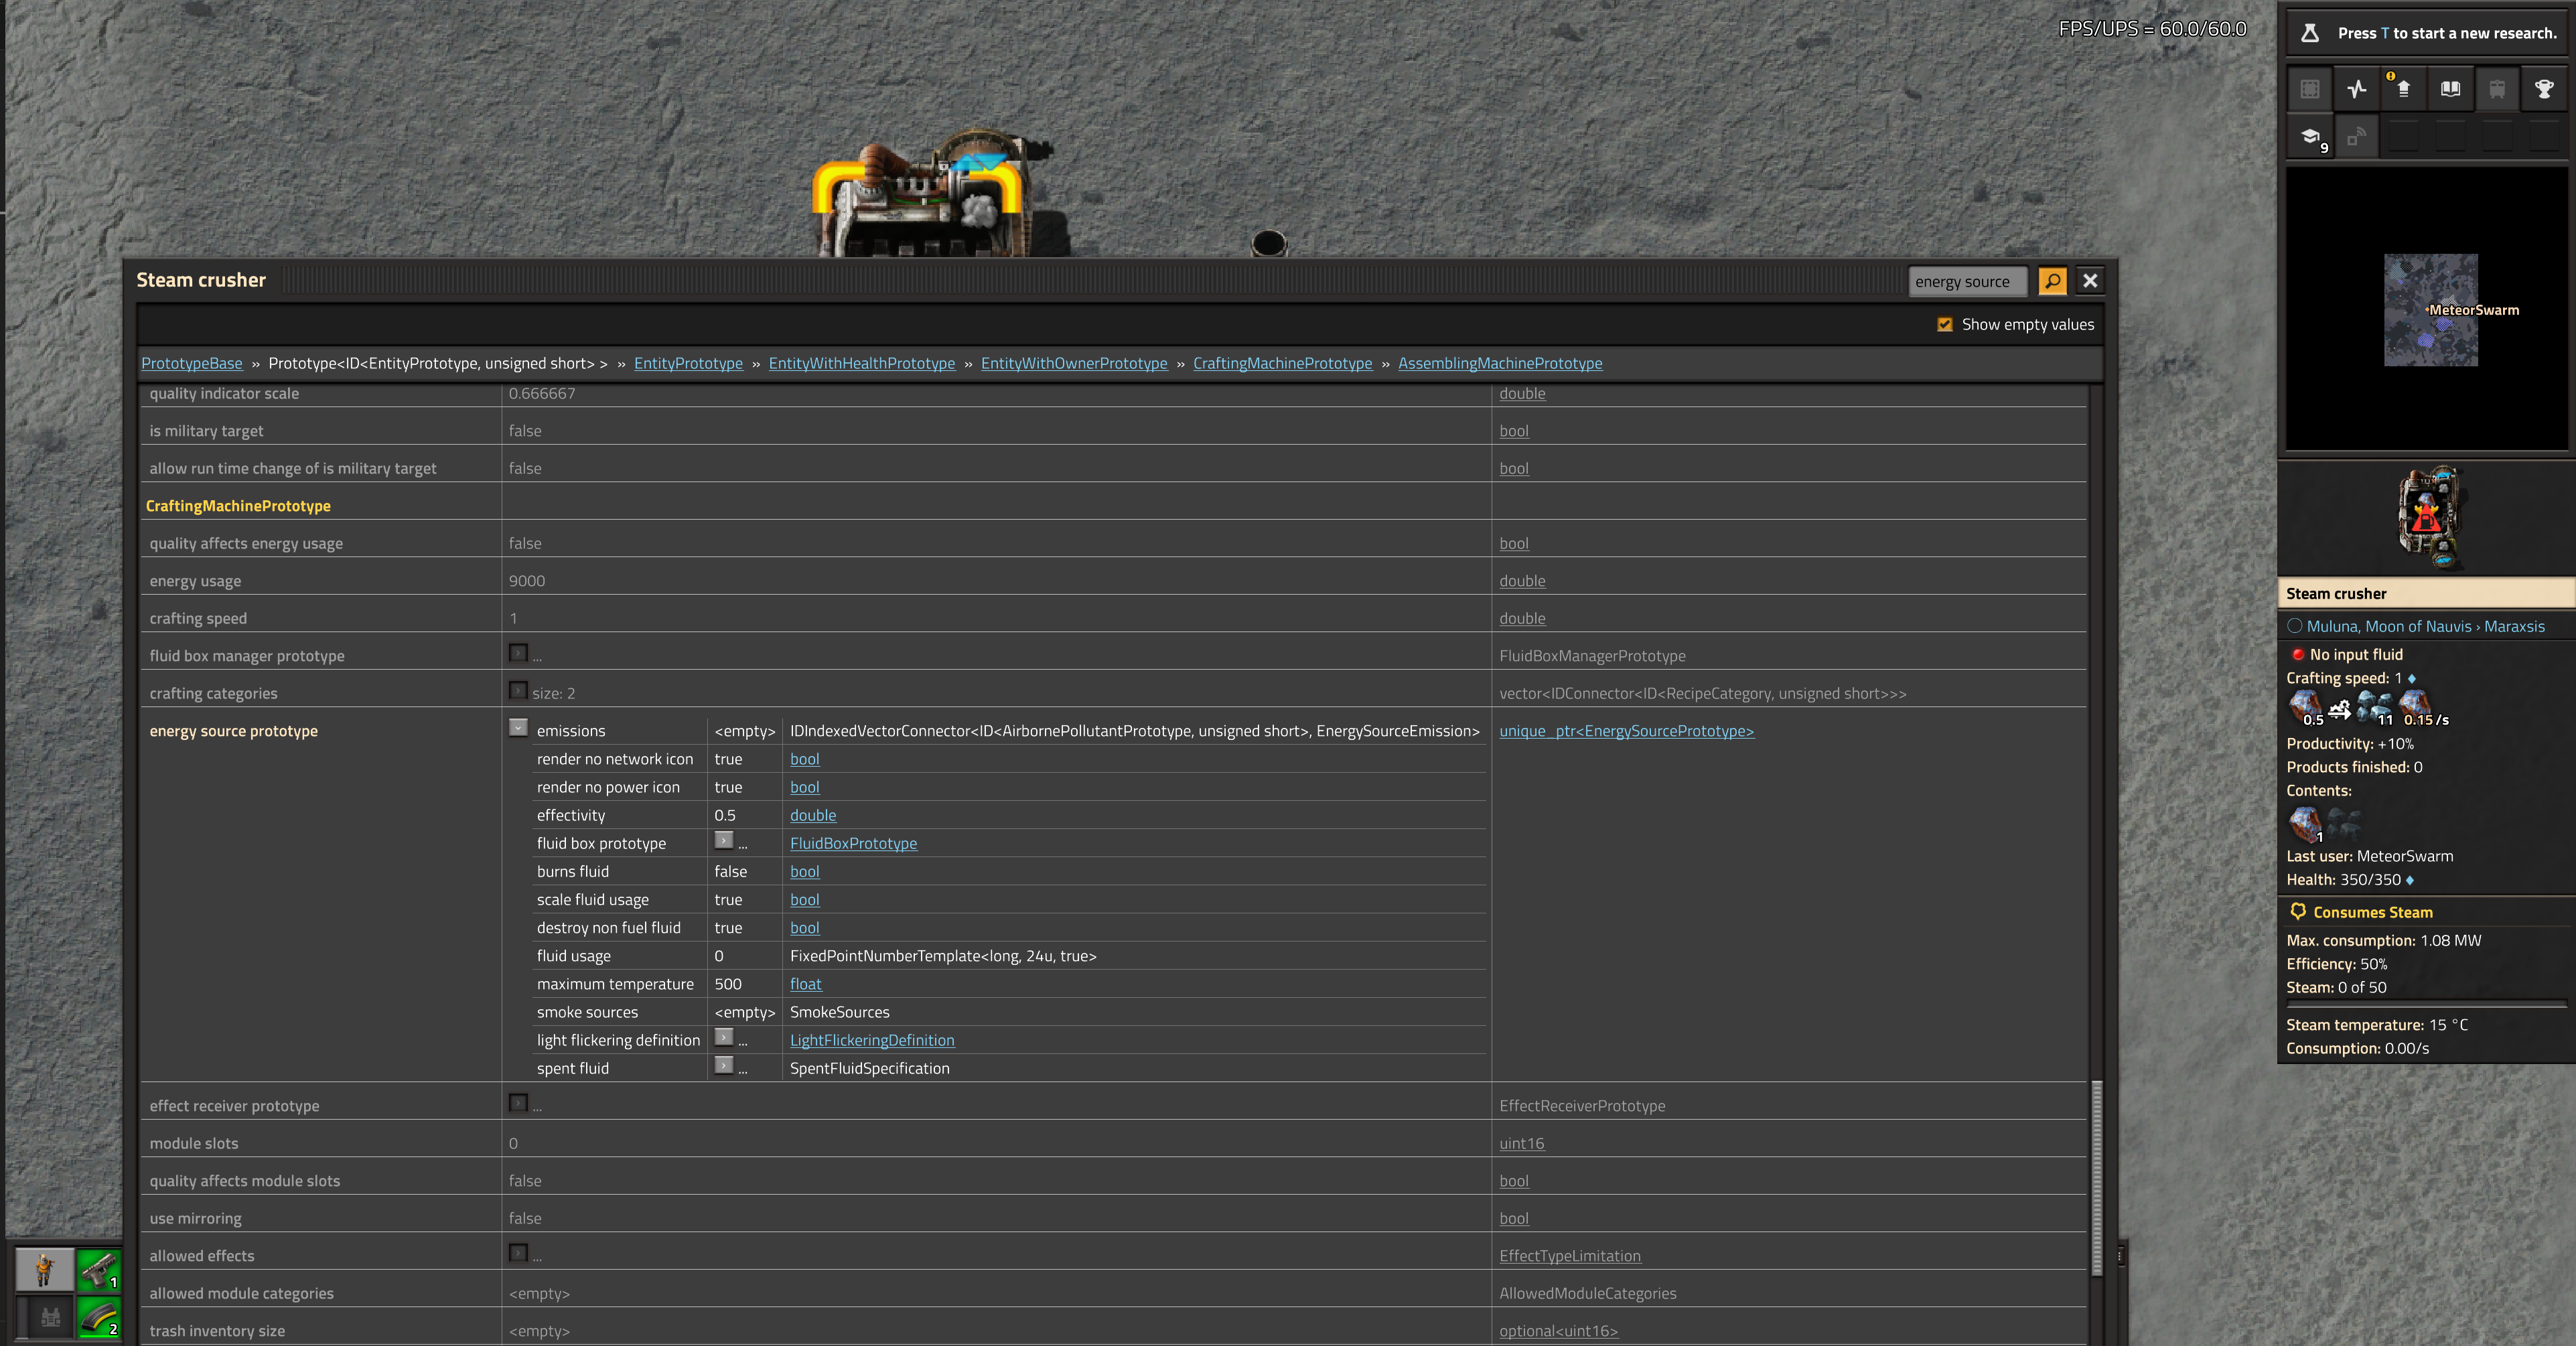Expand the fluid box prototype entry

724,840
